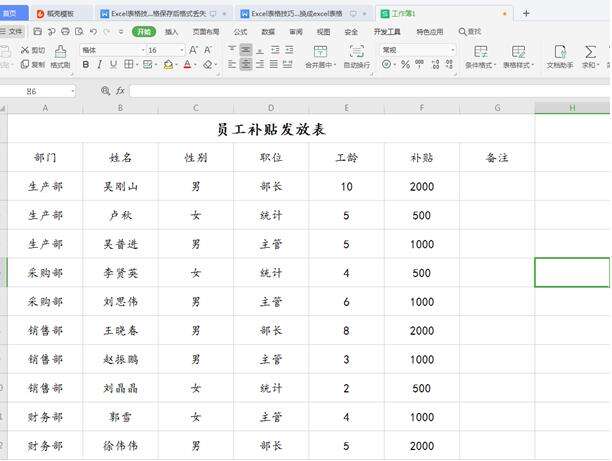This screenshot has height=461, width=612.
Task: Click the 查找 search button
Action: (x=470, y=32)
